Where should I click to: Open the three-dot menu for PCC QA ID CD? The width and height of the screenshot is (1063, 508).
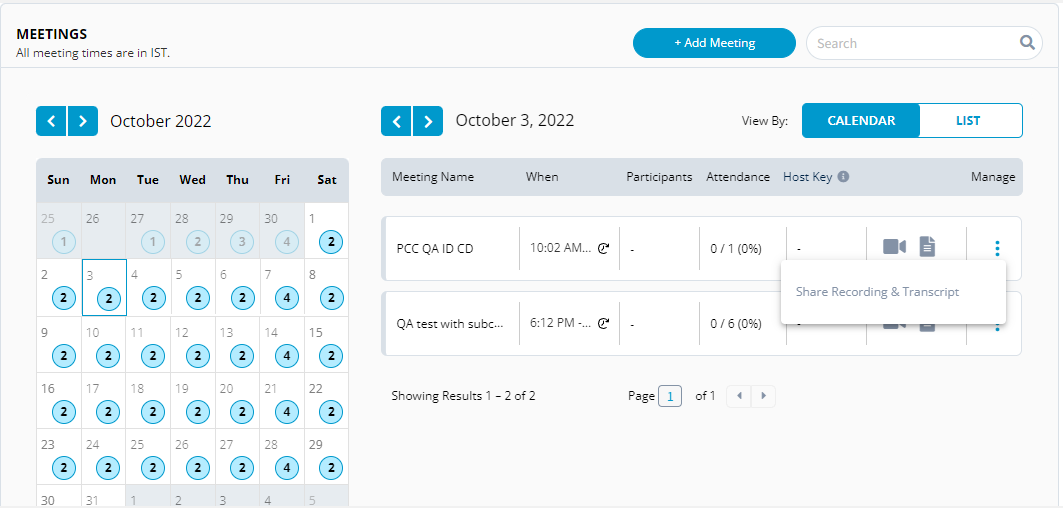997,248
